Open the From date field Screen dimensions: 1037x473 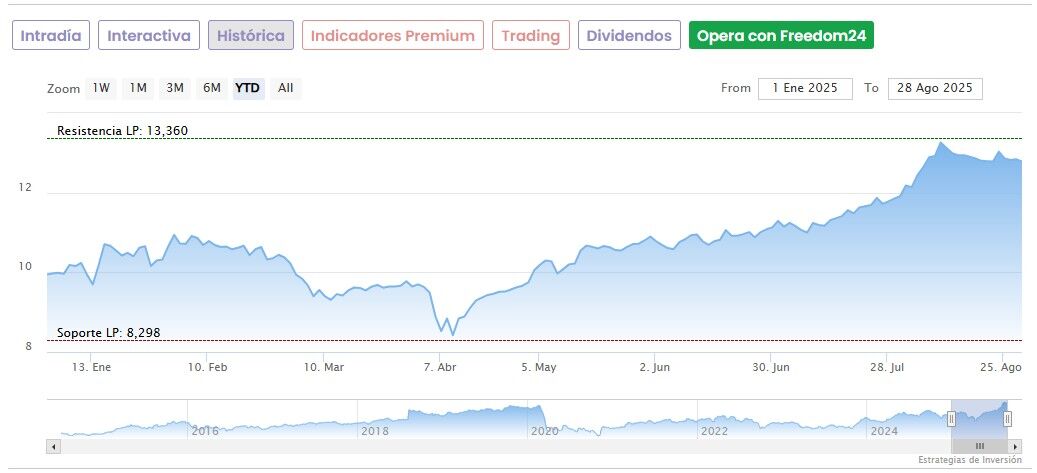[805, 88]
